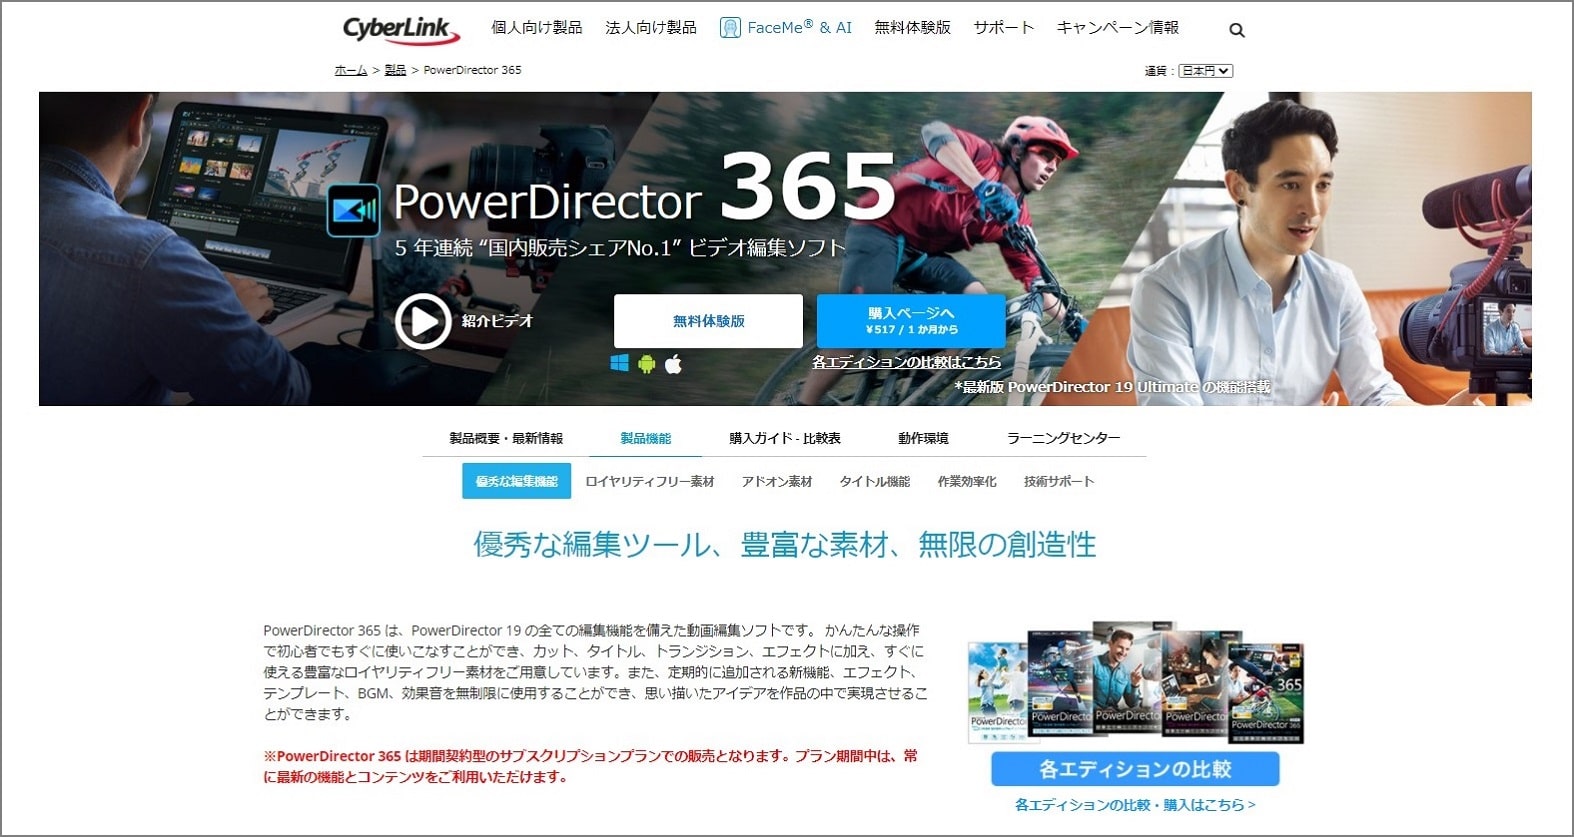Go to ホーム breadcrumb link

click(x=351, y=70)
